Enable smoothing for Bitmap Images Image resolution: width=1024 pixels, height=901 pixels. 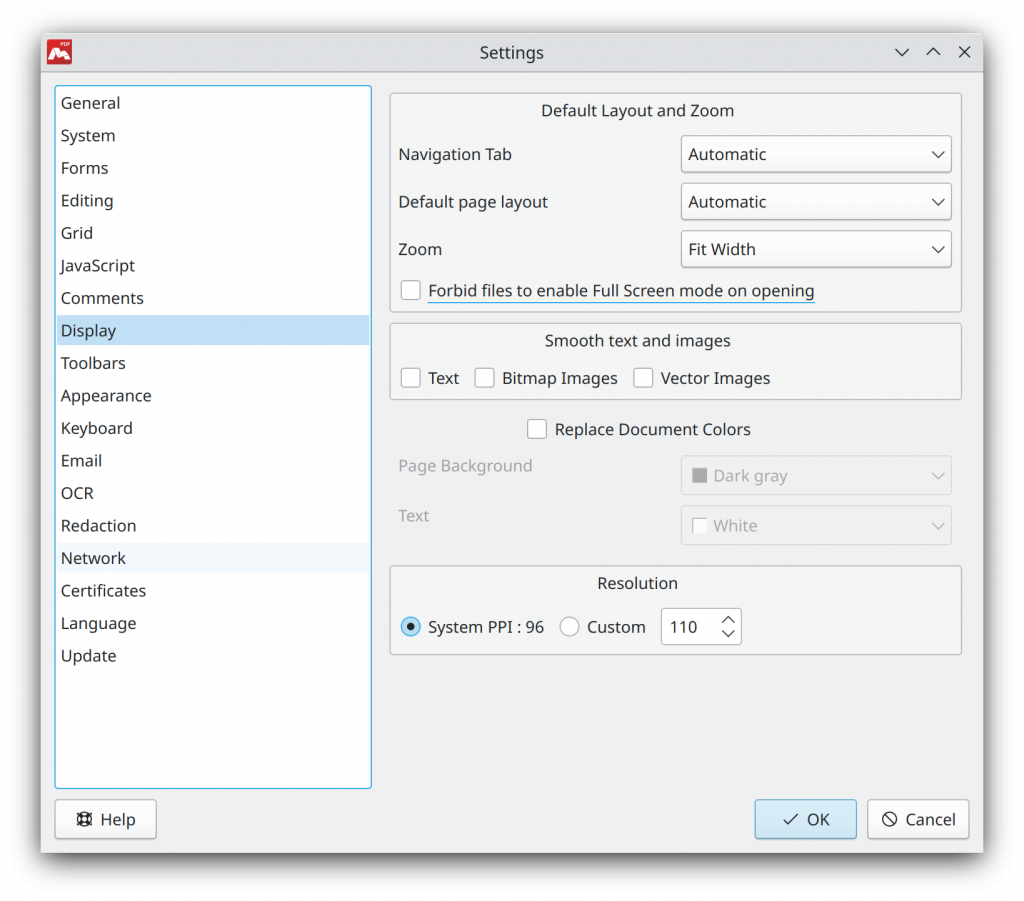point(485,377)
